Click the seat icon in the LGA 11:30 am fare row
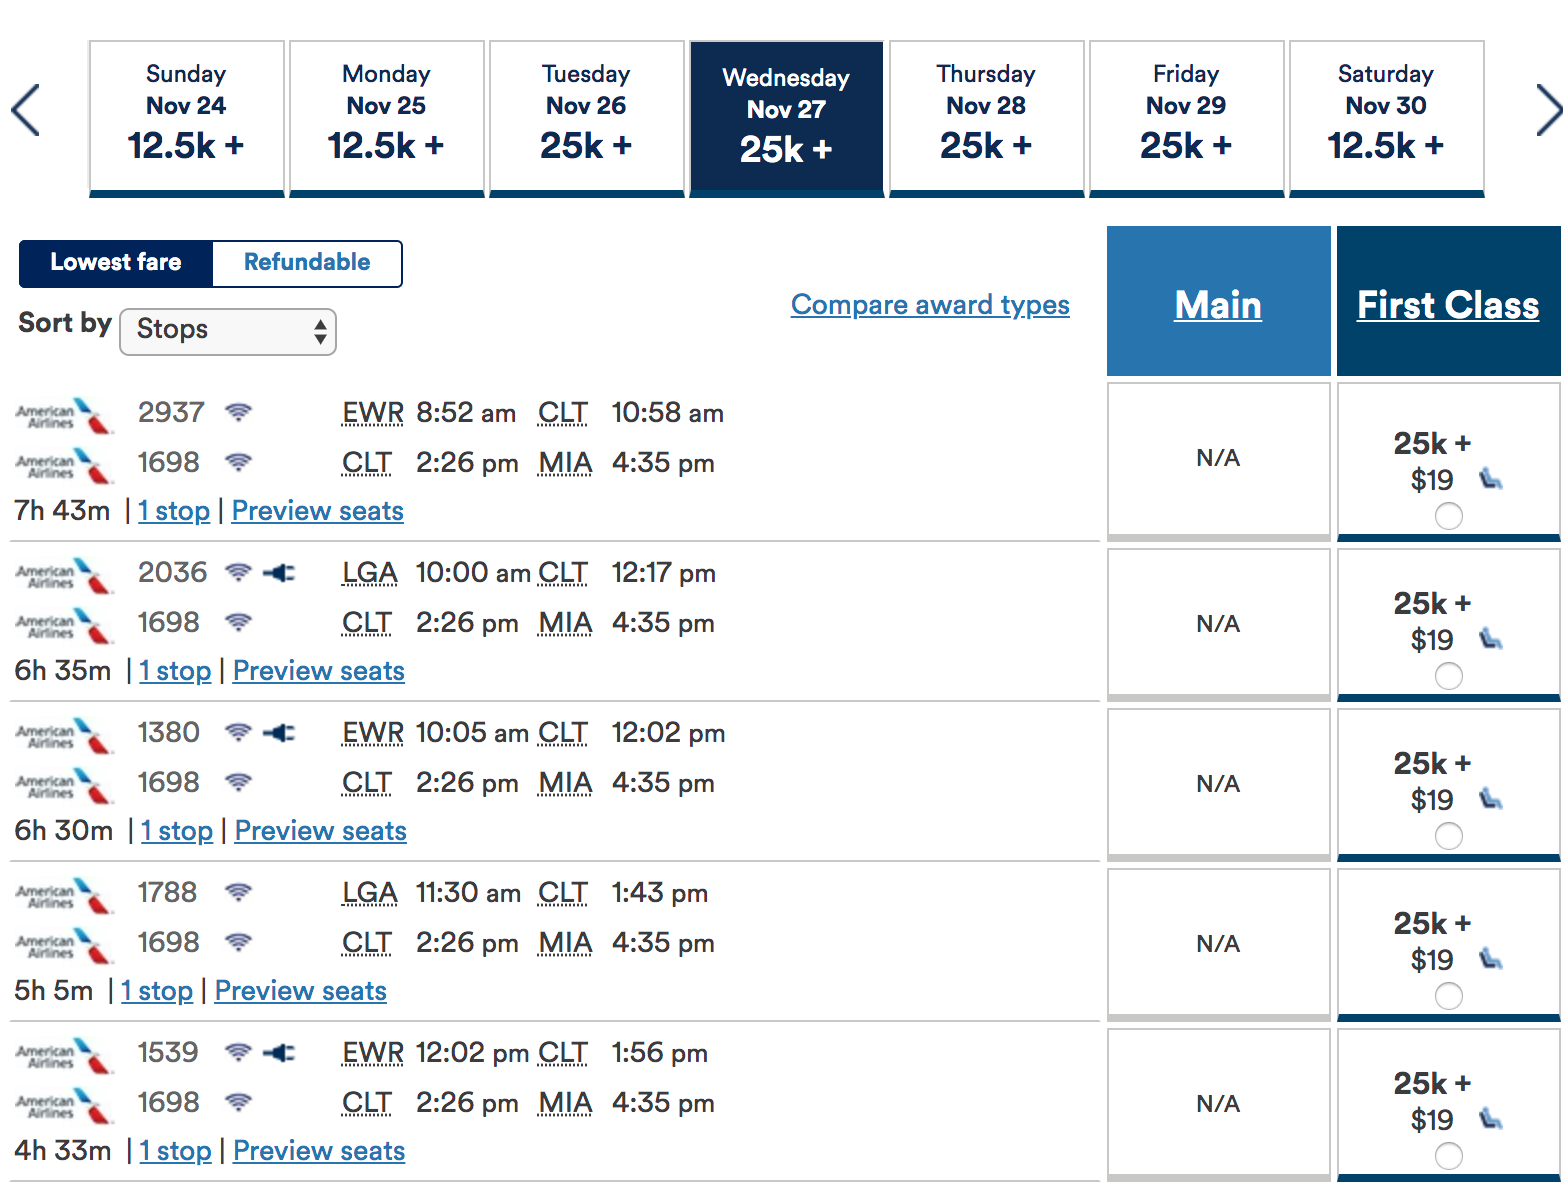This screenshot has height=1186, width=1563. click(1491, 959)
